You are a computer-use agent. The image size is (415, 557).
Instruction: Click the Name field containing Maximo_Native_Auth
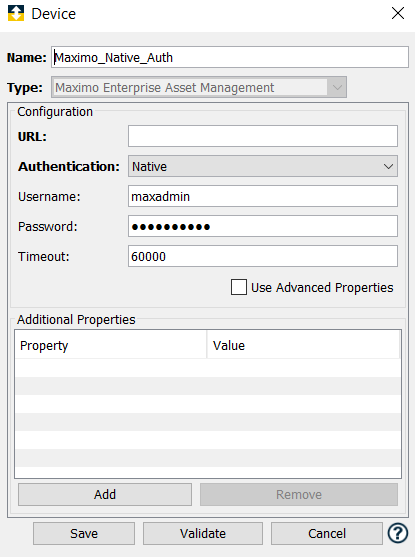click(230, 57)
